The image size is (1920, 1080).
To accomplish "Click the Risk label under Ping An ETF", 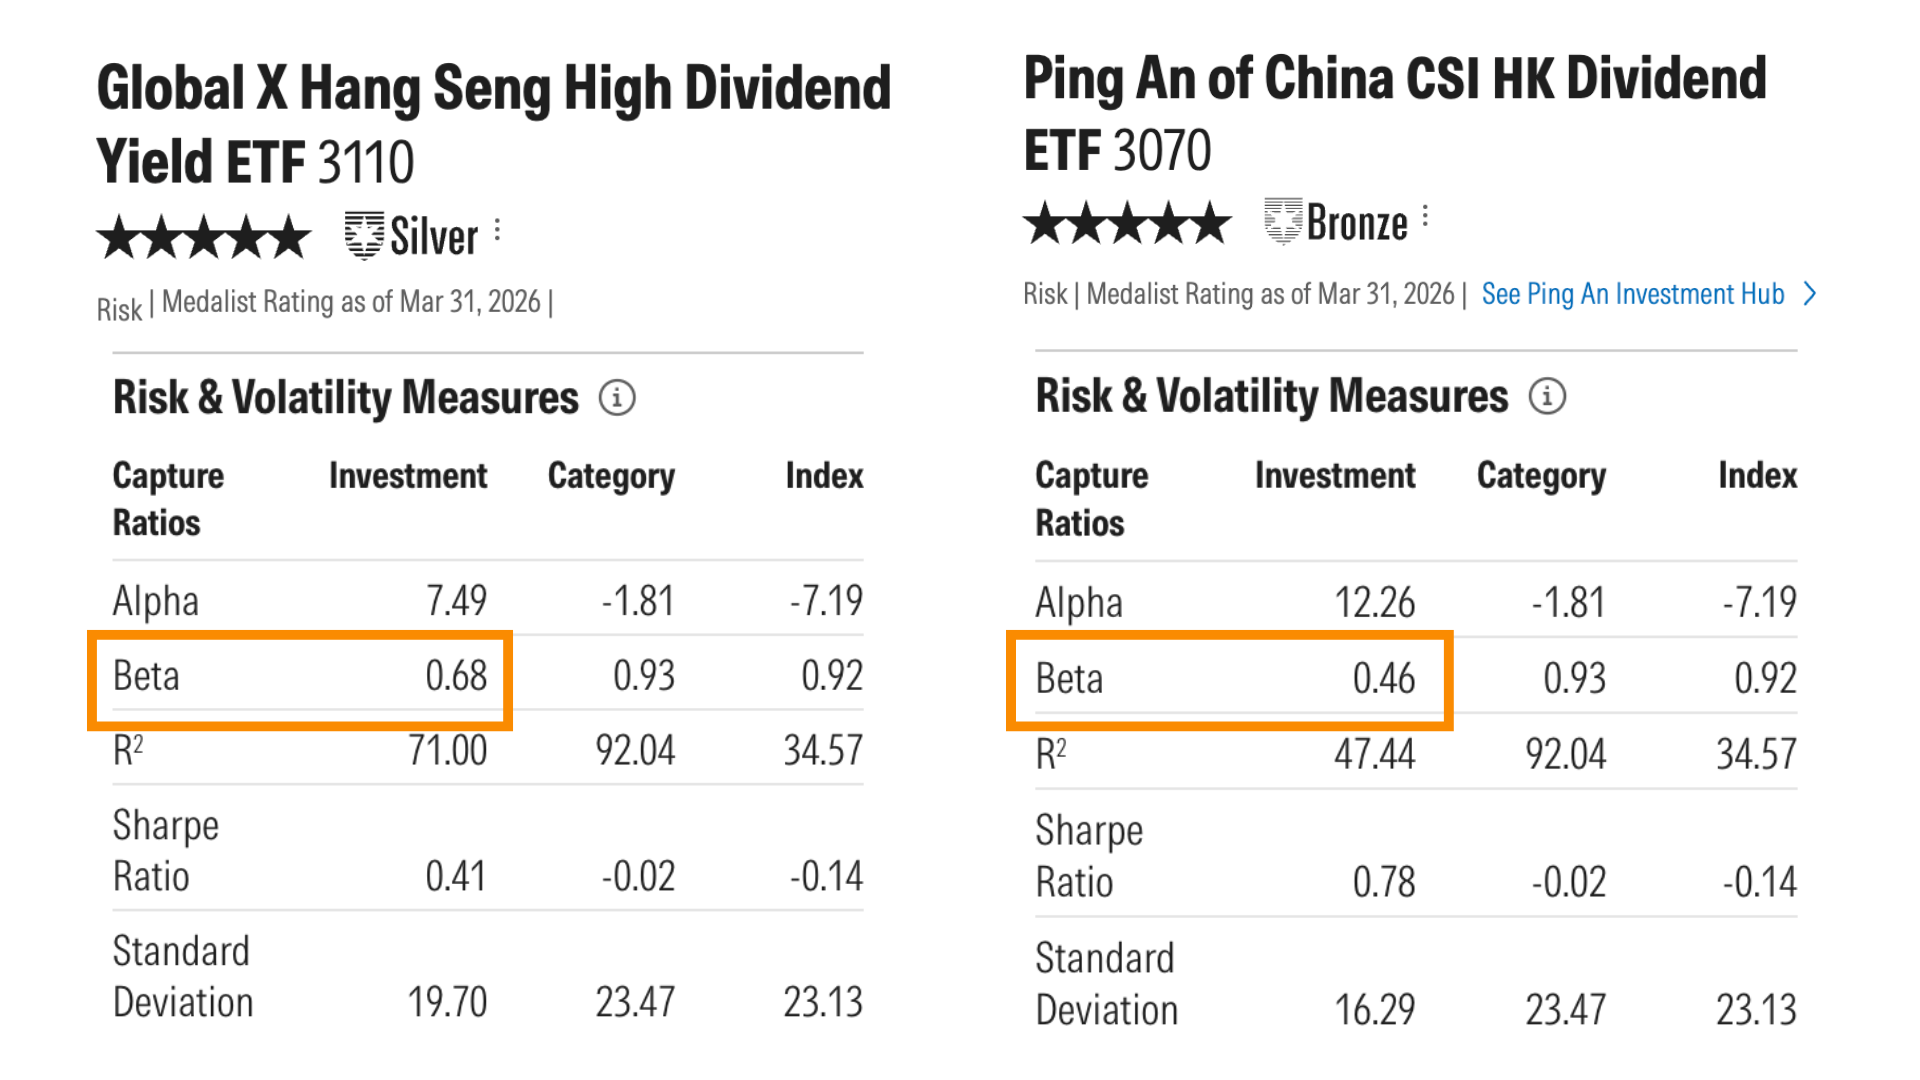I will point(1045,294).
